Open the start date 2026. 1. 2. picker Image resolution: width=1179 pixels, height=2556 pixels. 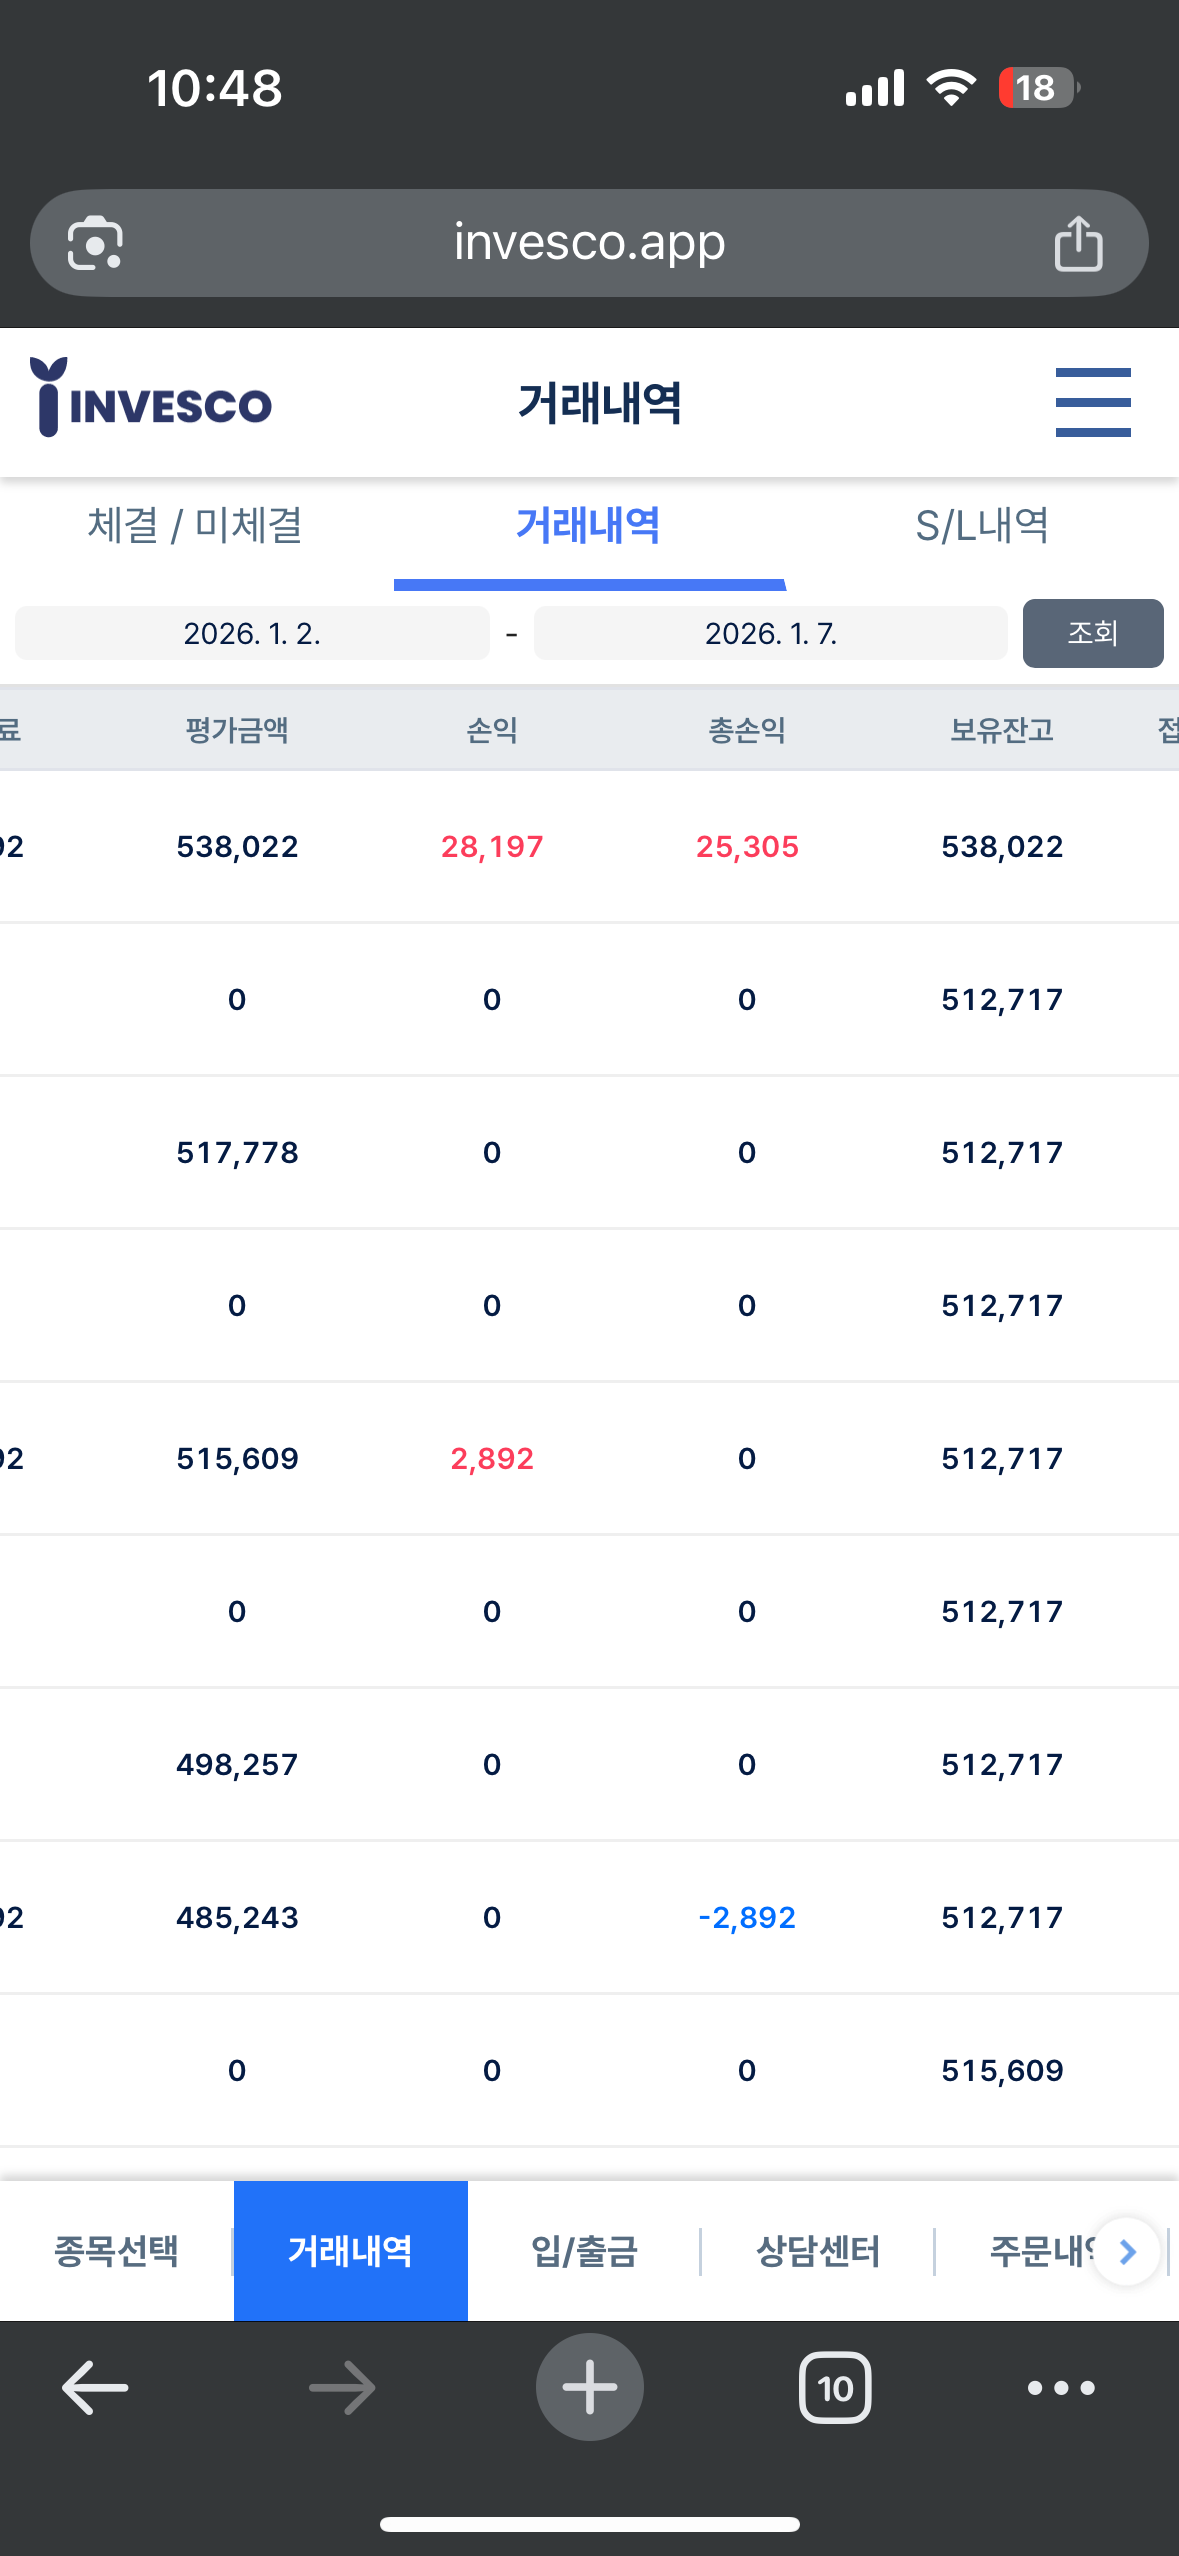tap(252, 633)
